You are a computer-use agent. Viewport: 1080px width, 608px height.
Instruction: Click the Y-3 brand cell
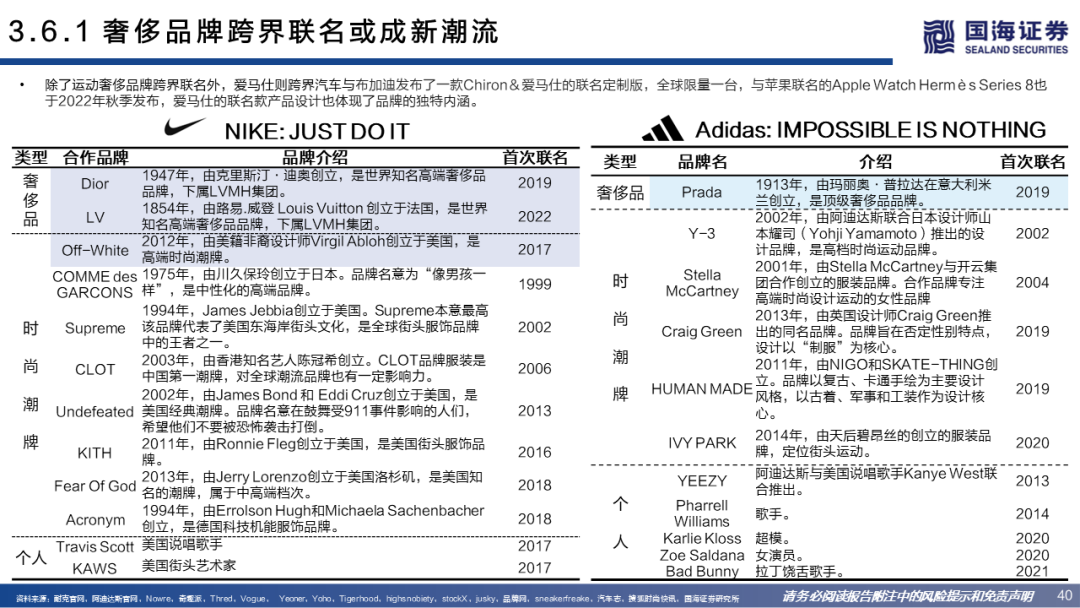(702, 233)
